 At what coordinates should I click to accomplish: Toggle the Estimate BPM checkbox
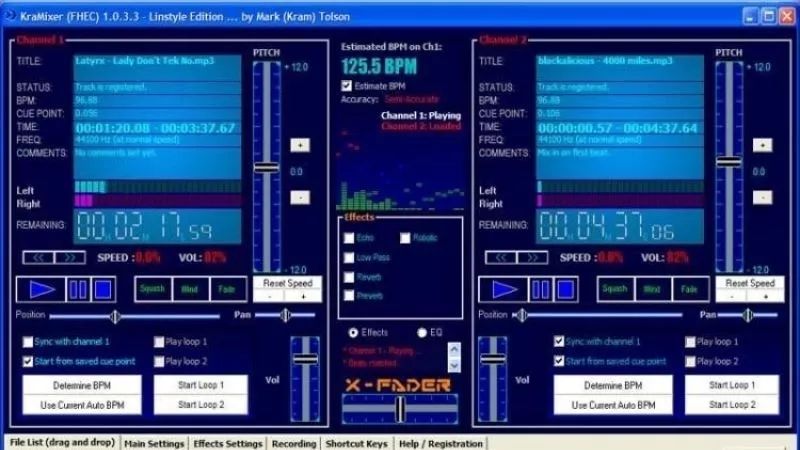pos(346,86)
